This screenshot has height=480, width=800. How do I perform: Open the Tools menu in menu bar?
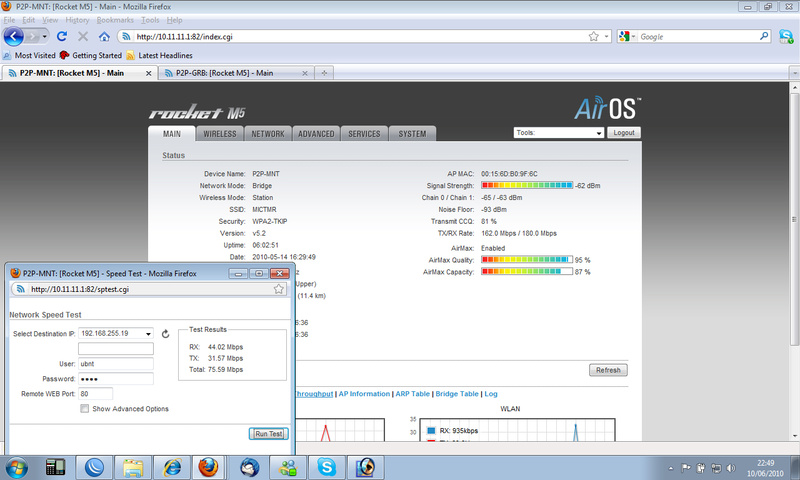coord(150,20)
